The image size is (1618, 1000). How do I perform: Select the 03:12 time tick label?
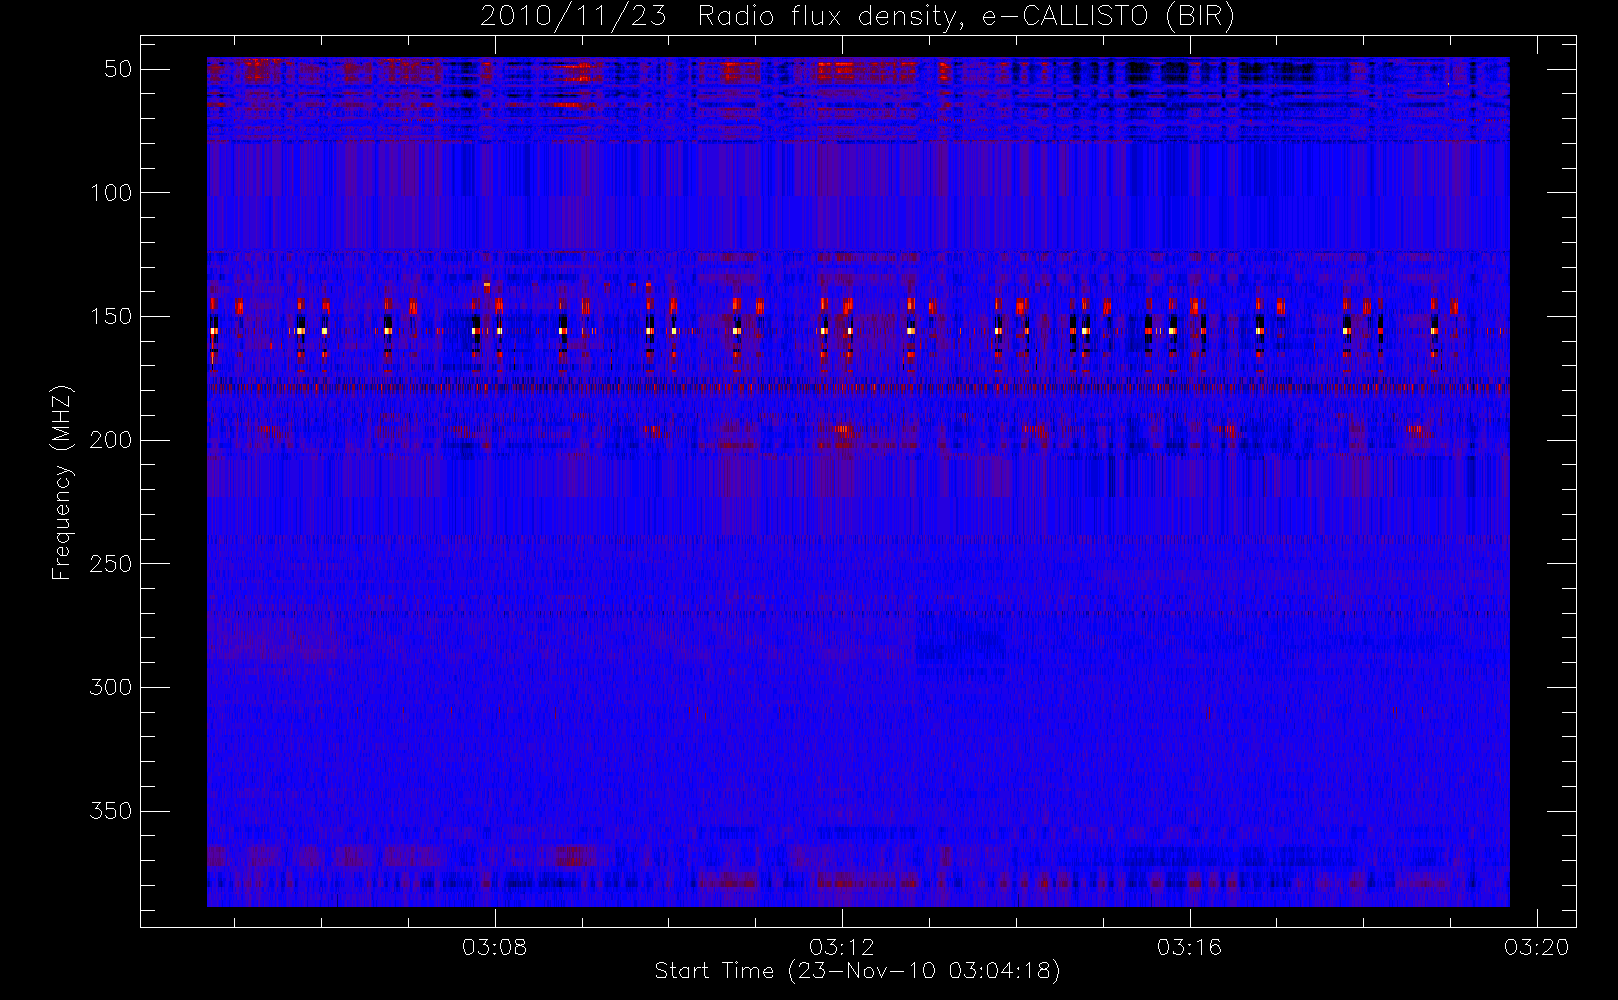coord(842,947)
